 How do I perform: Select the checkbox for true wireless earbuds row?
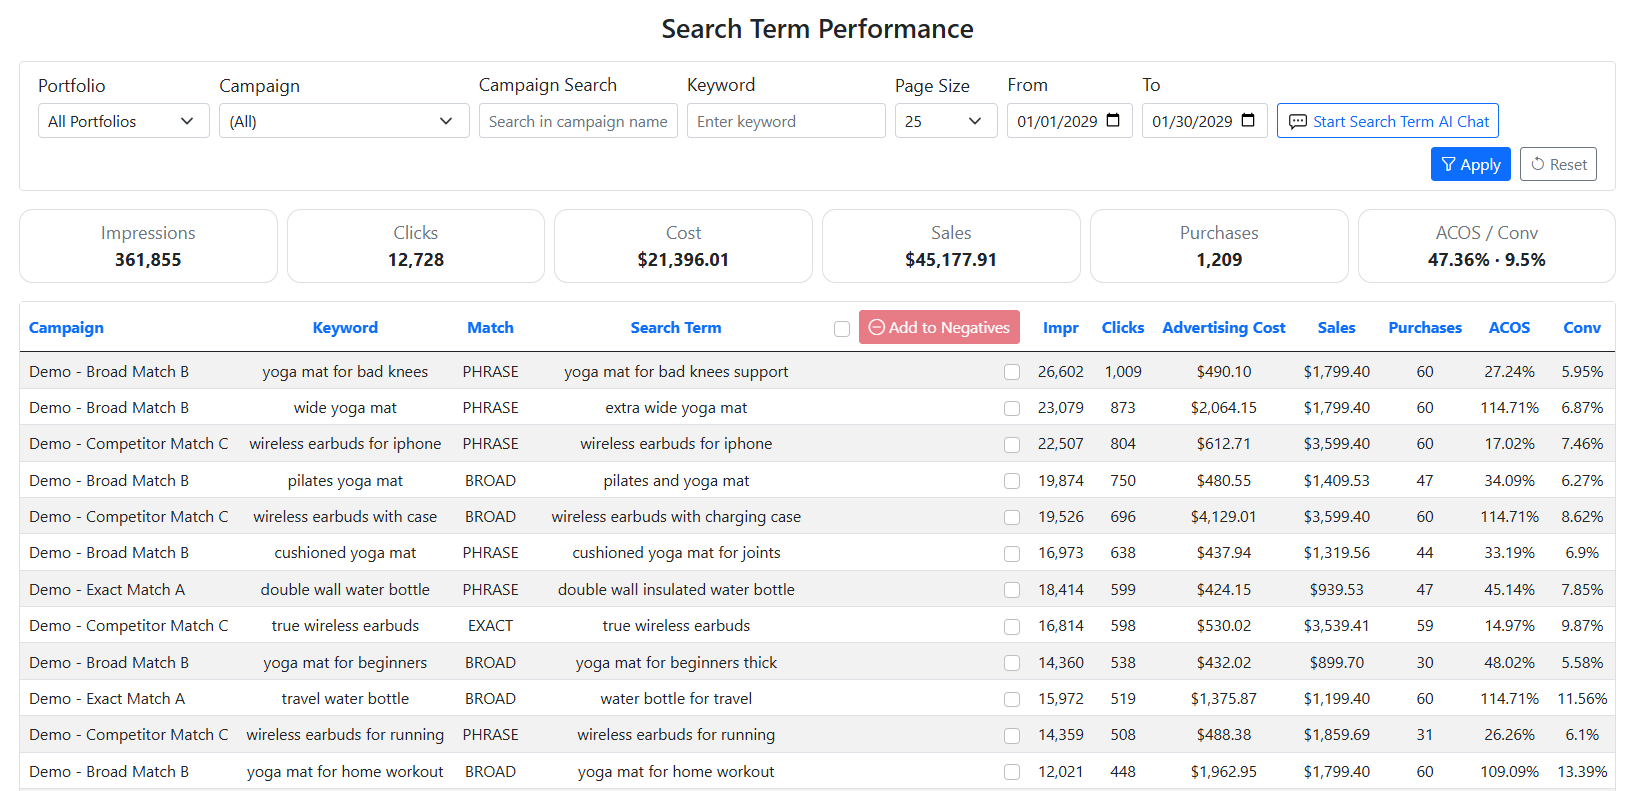(1012, 627)
